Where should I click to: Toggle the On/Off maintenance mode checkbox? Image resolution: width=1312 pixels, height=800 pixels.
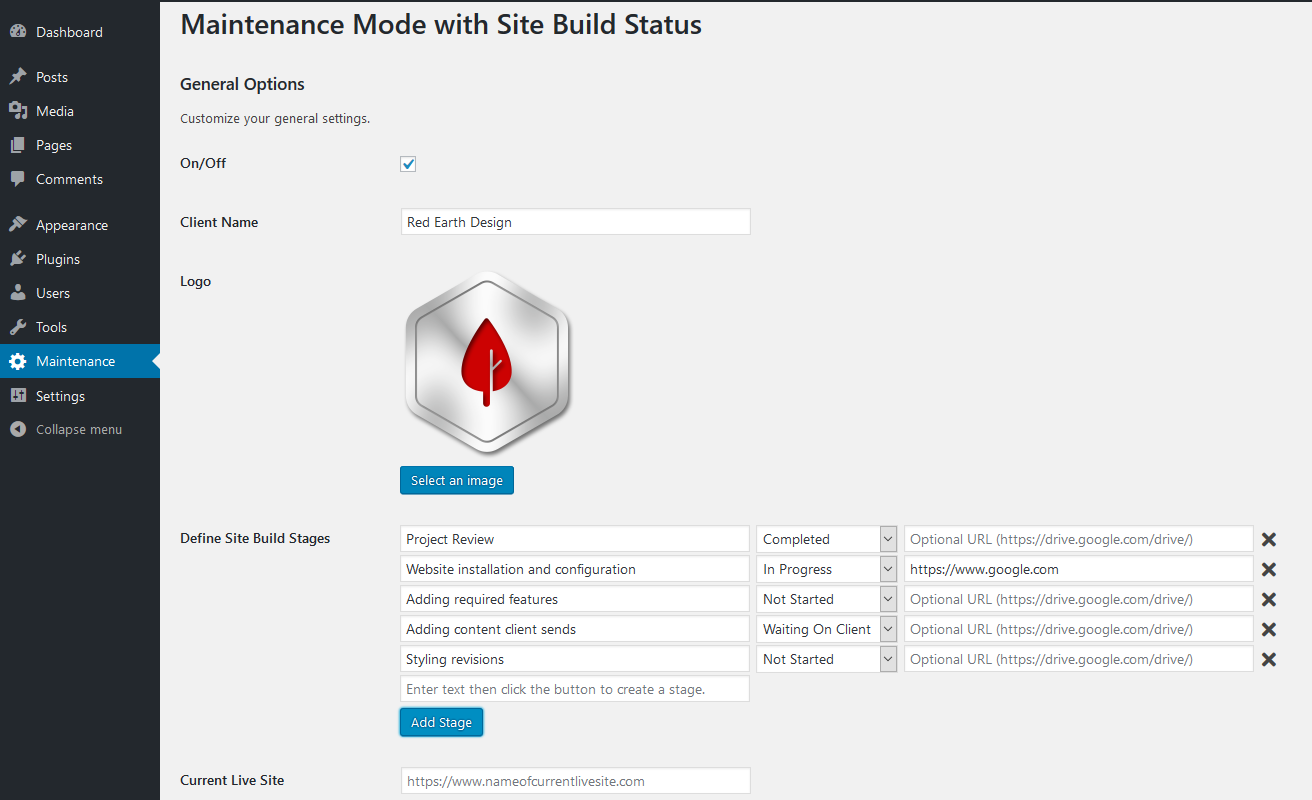click(408, 164)
